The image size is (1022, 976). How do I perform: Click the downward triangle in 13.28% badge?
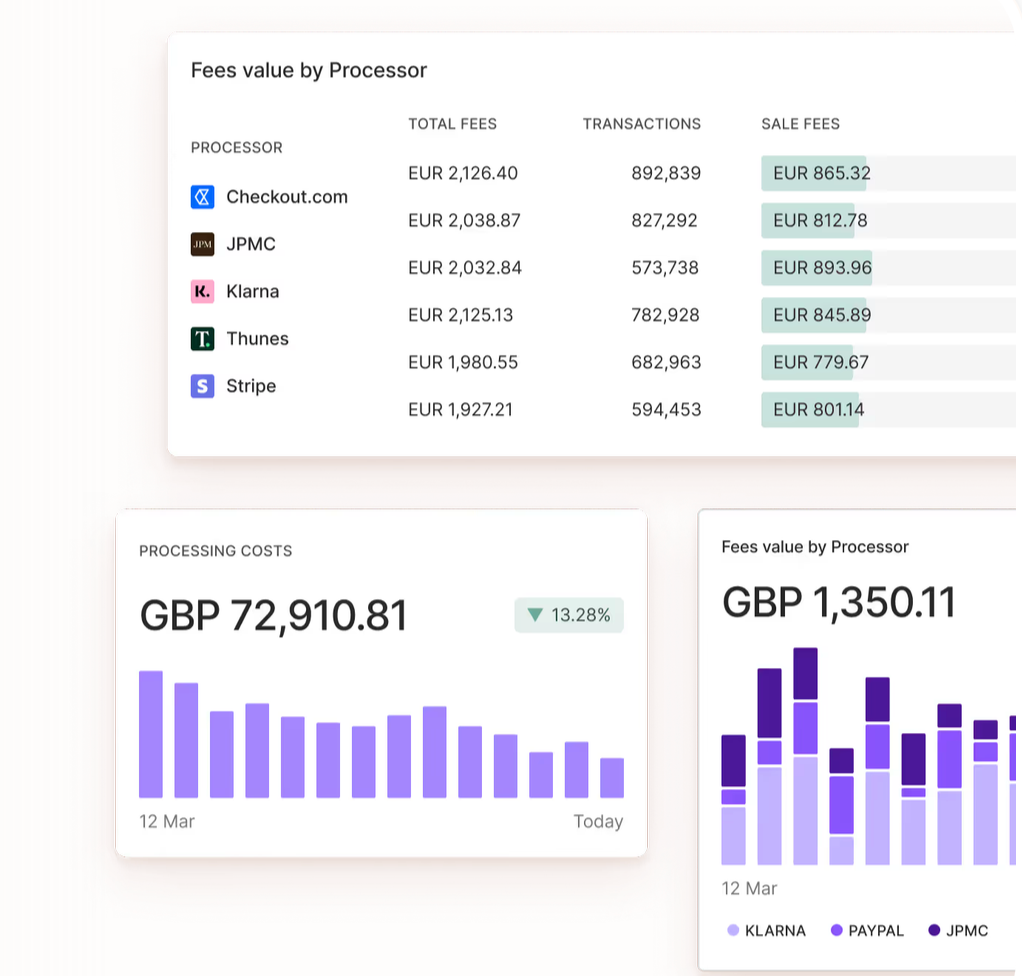point(534,615)
